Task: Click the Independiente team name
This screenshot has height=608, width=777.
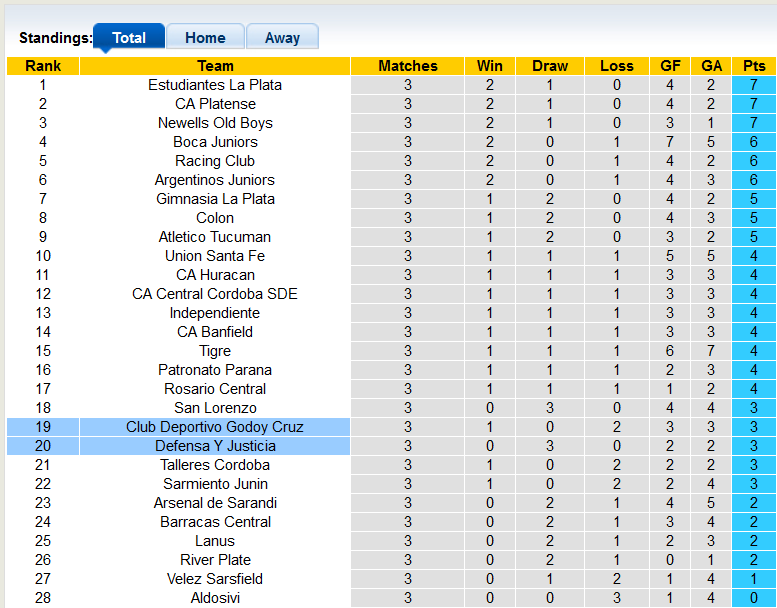Action: click(x=215, y=313)
